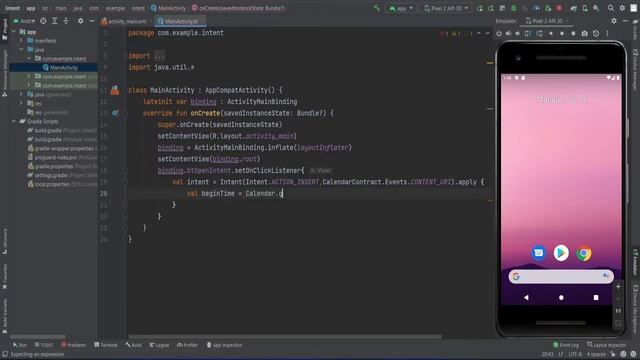Open the Device Manager toolbar icon
This screenshot has width=640, height=360.
(x=585, y=8)
